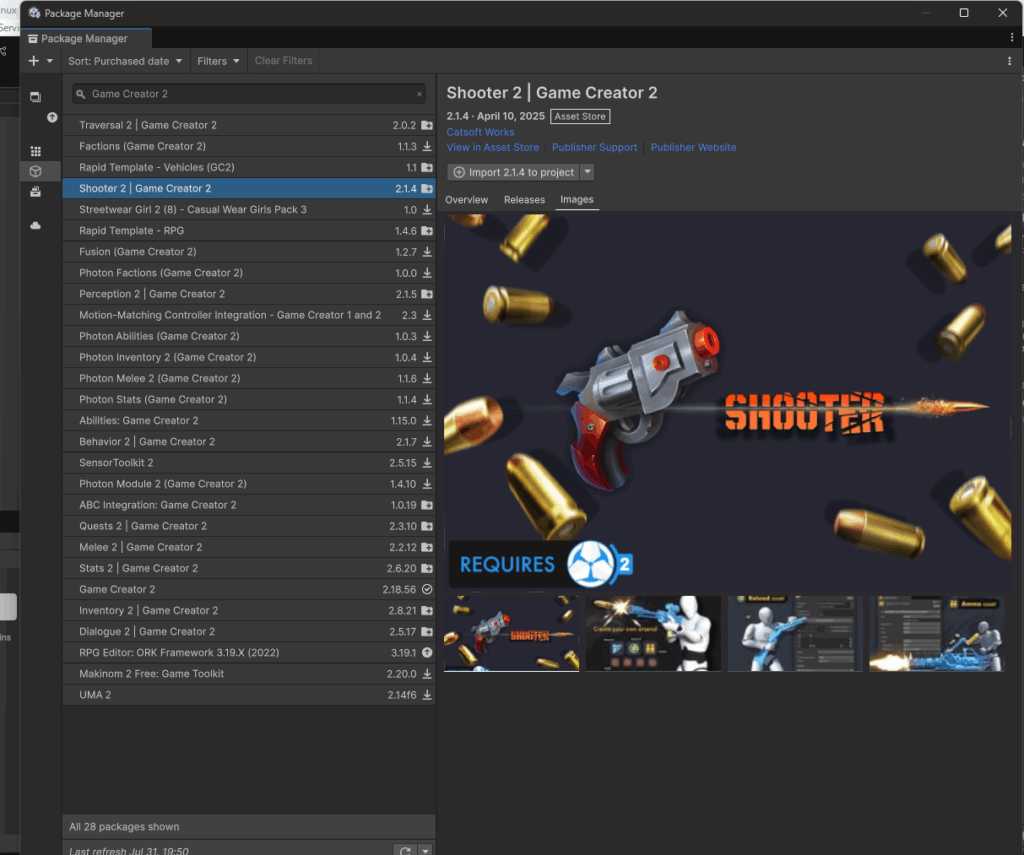1024x855 pixels.
Task: Click the import icon on Rapid Template - Vehicles row
Action: tap(426, 167)
